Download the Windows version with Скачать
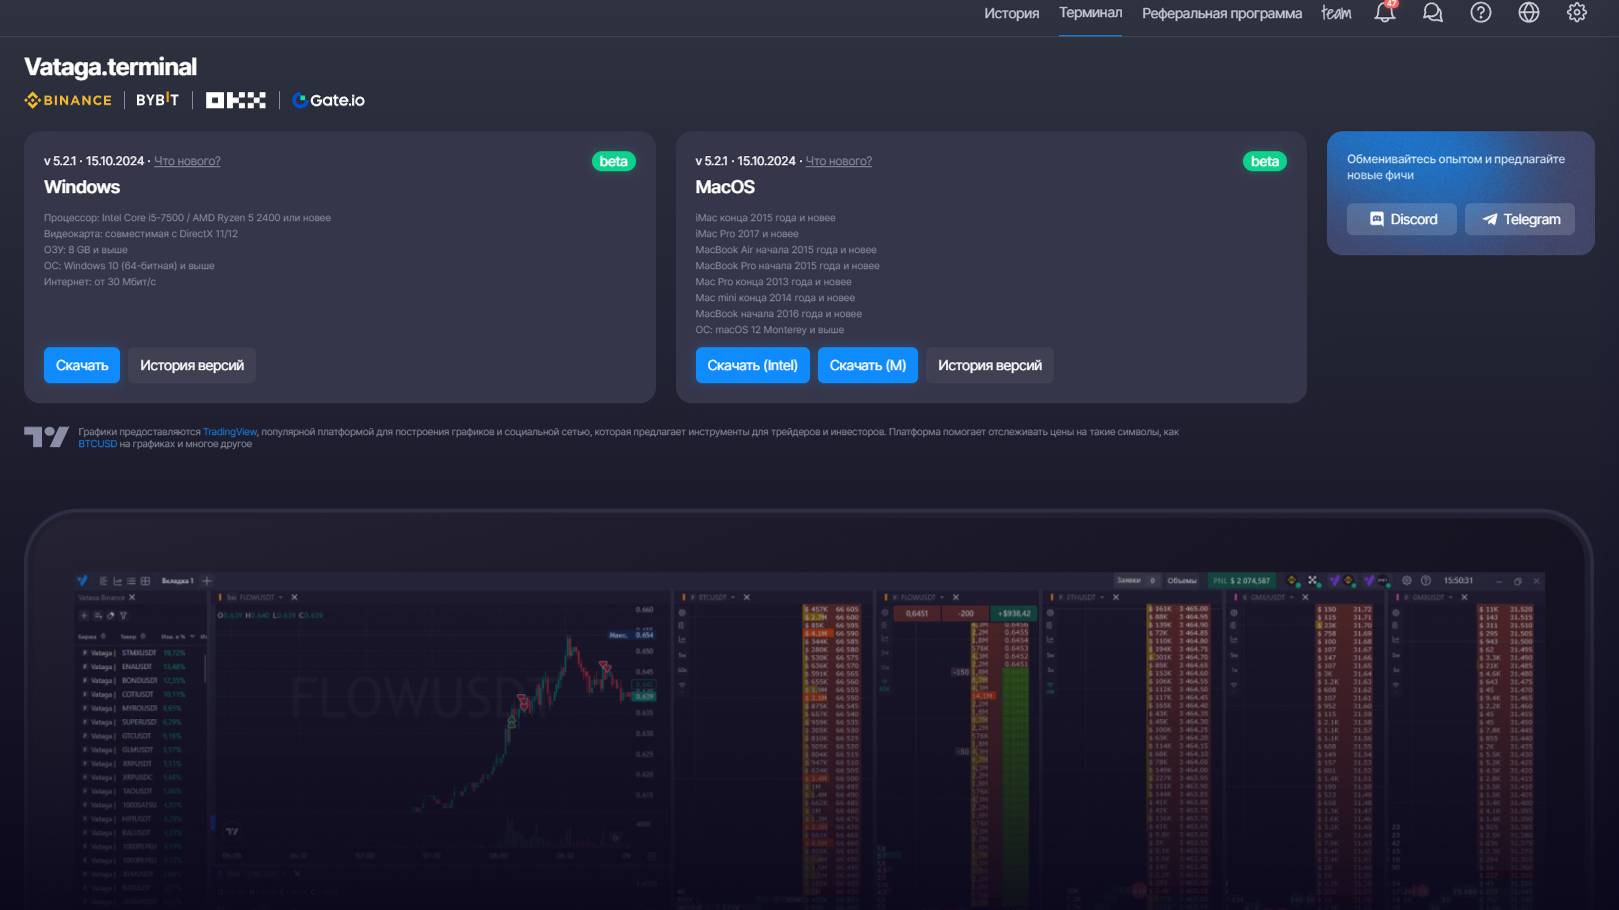1619x910 pixels. 82,365
